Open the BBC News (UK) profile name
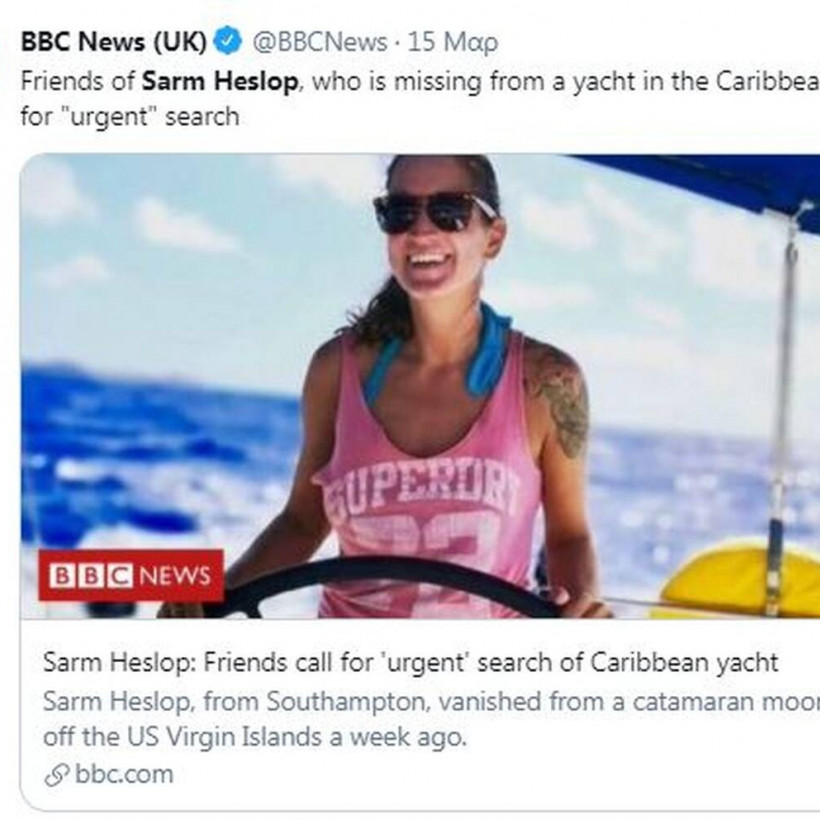Viewport: 820px width, 820px height. point(114,43)
